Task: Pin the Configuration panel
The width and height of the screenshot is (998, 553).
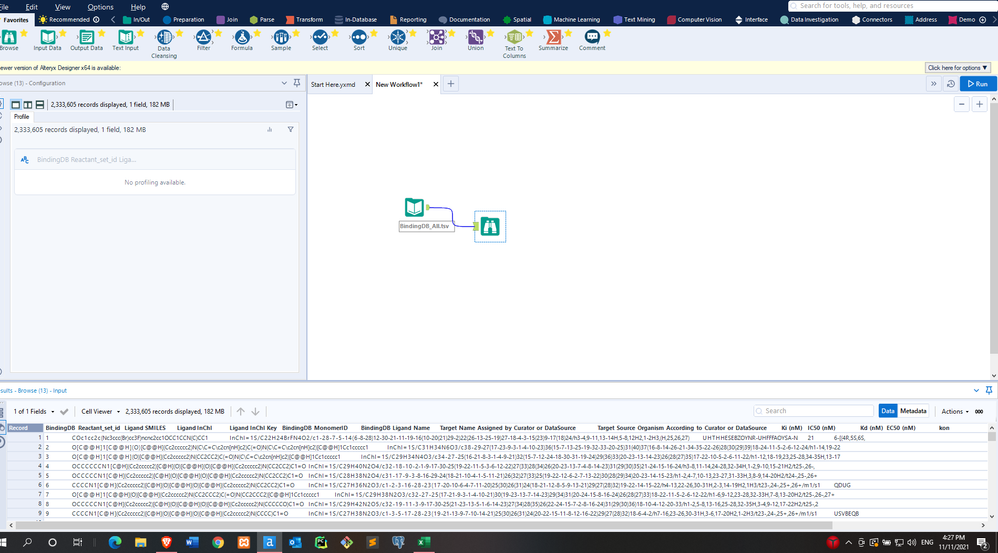Action: pyautogui.click(x=297, y=83)
